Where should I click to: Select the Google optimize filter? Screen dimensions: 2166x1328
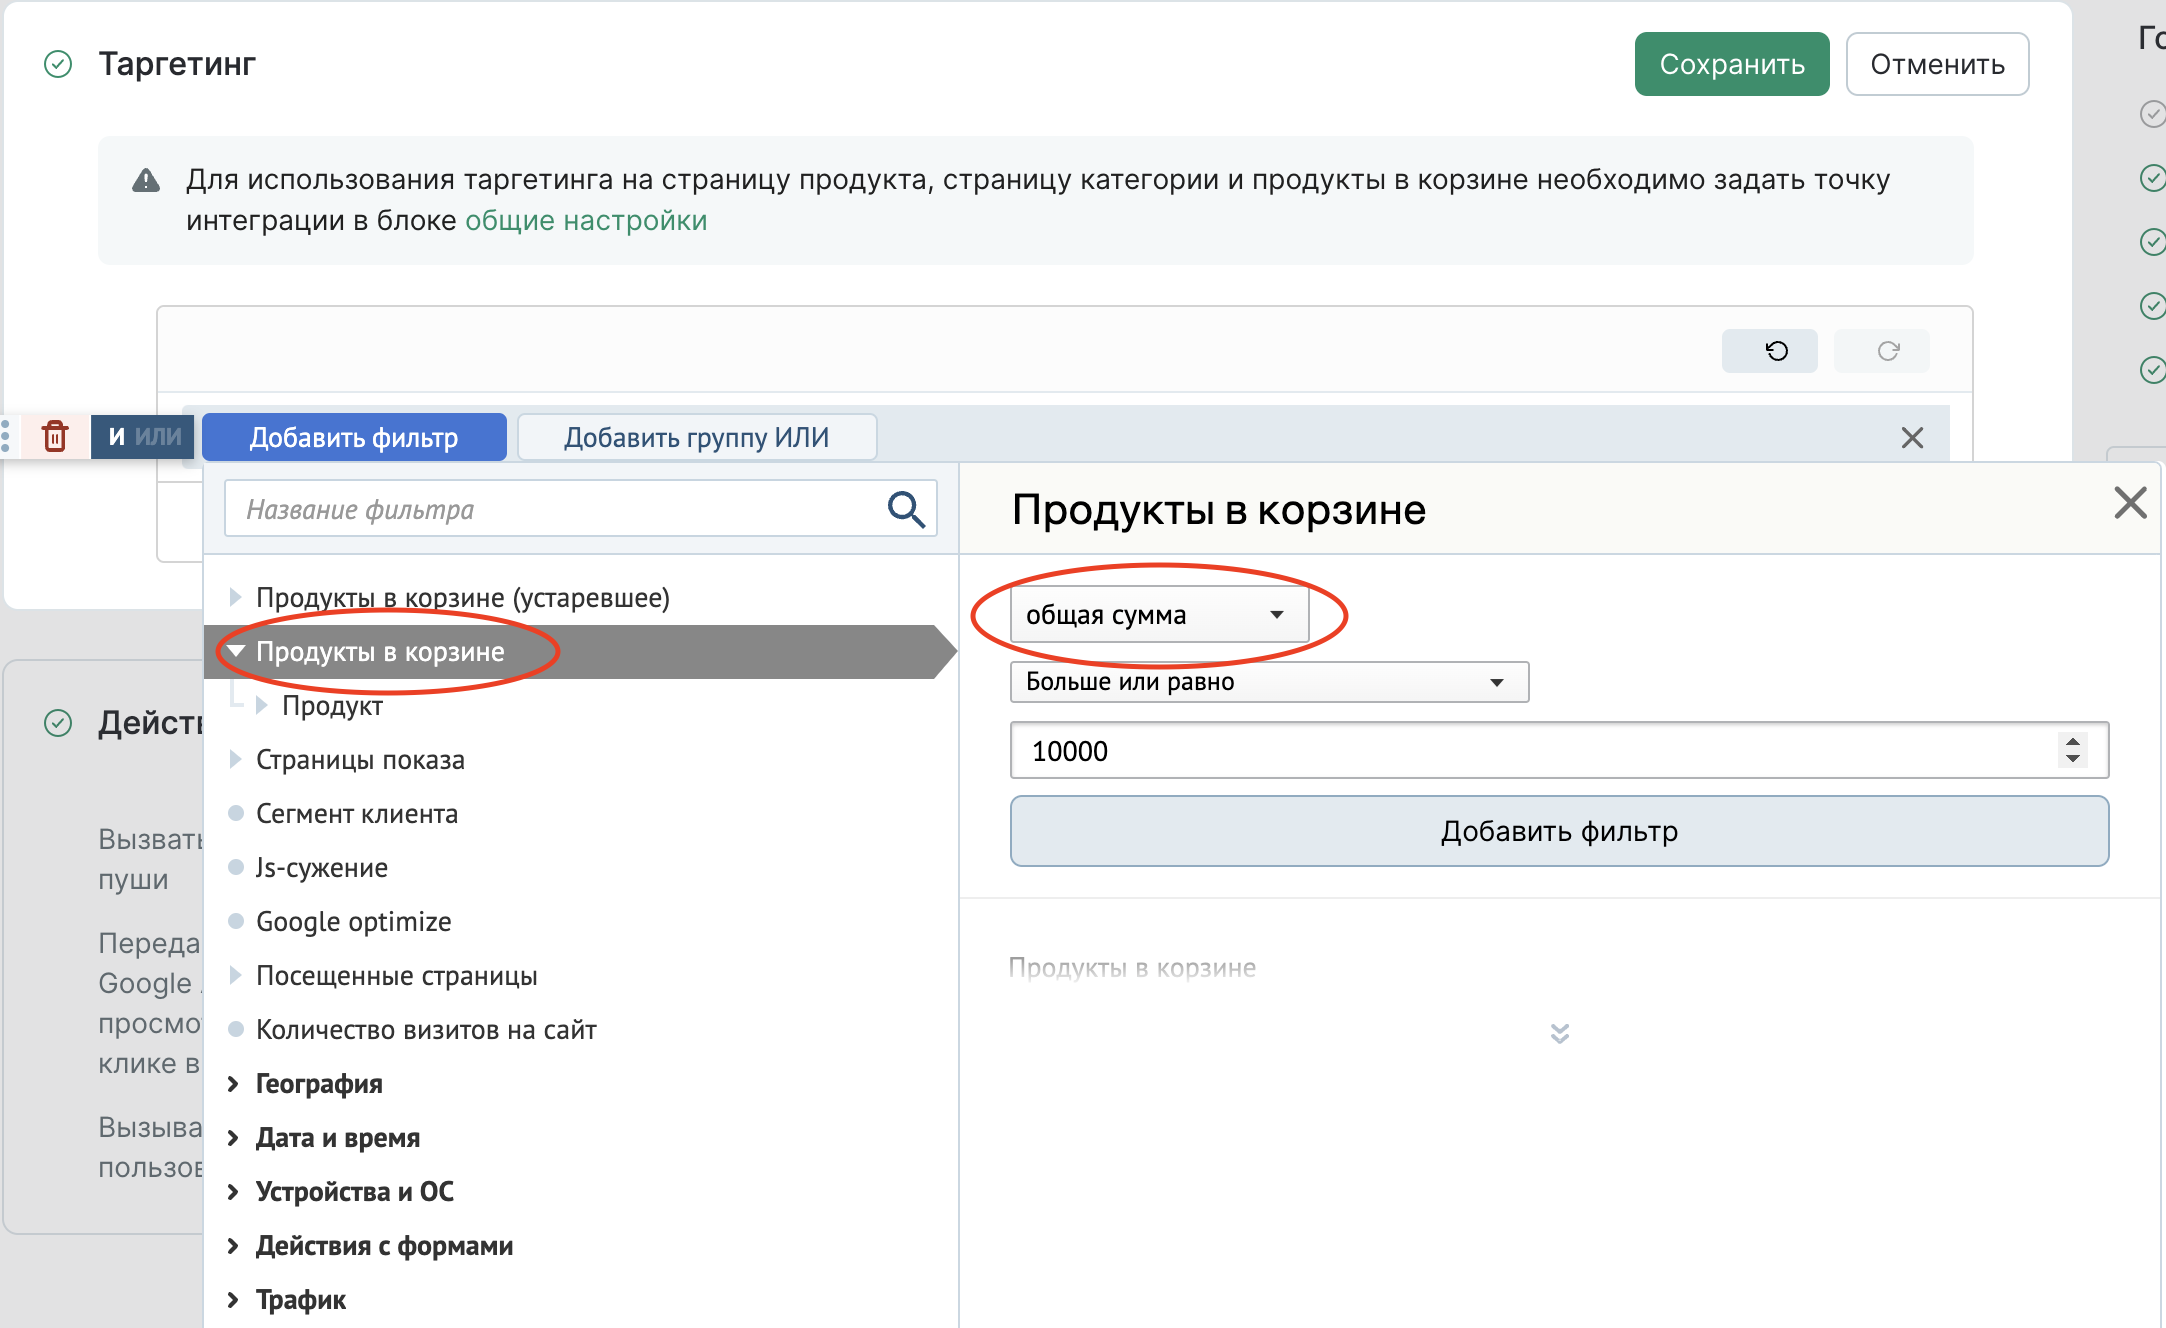[x=354, y=921]
